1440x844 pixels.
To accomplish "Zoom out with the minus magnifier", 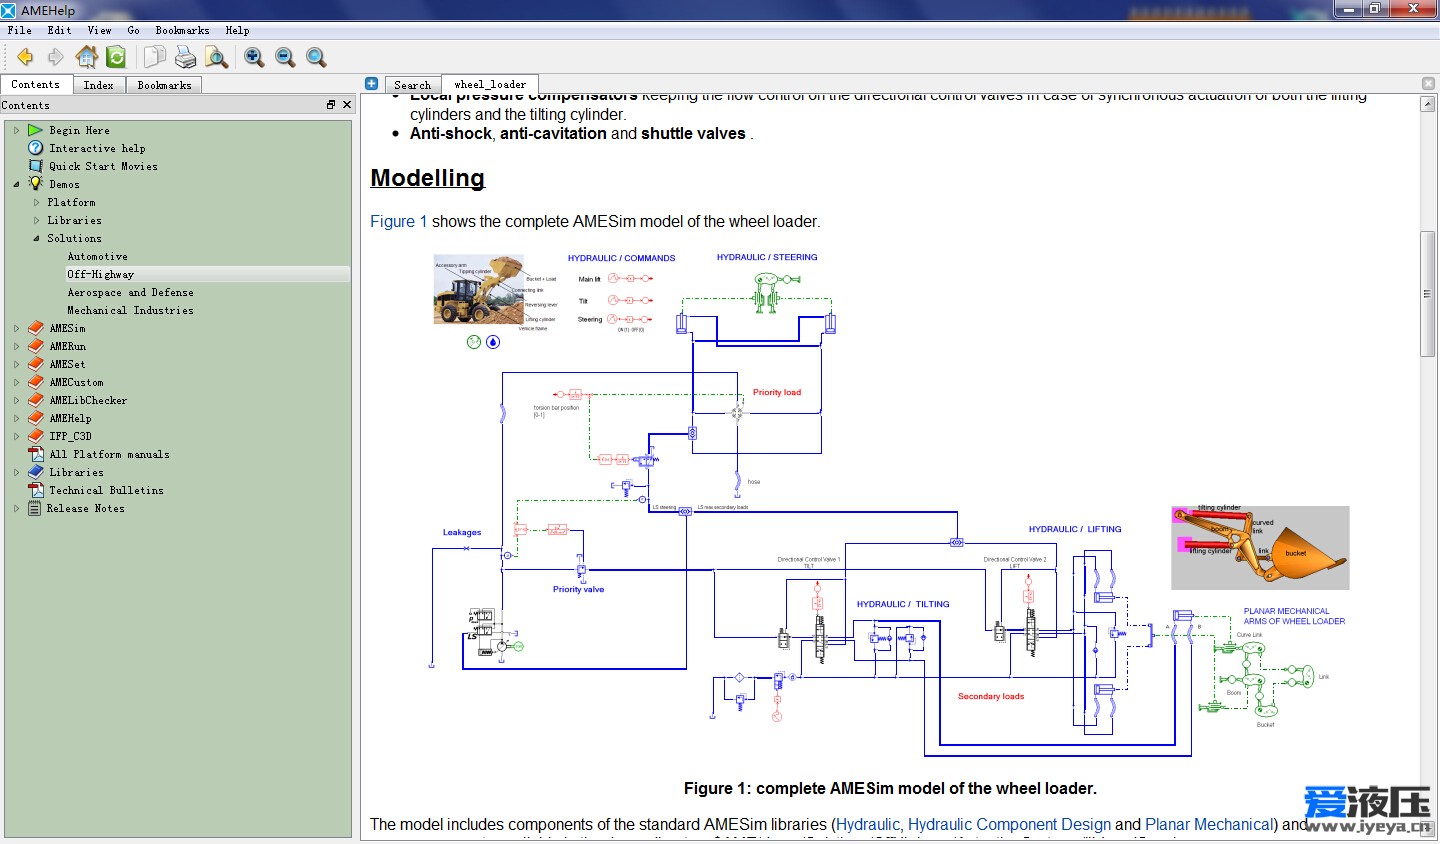I will click(x=285, y=57).
